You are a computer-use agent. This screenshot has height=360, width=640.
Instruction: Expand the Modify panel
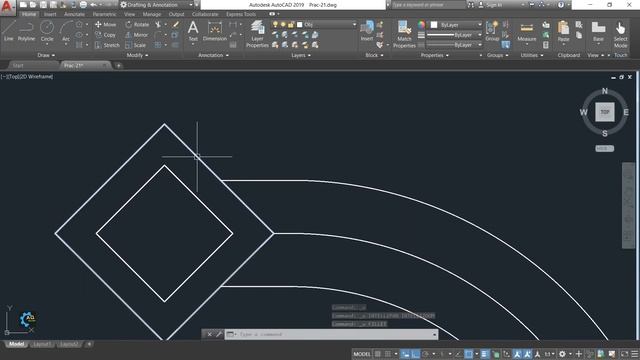pos(137,55)
